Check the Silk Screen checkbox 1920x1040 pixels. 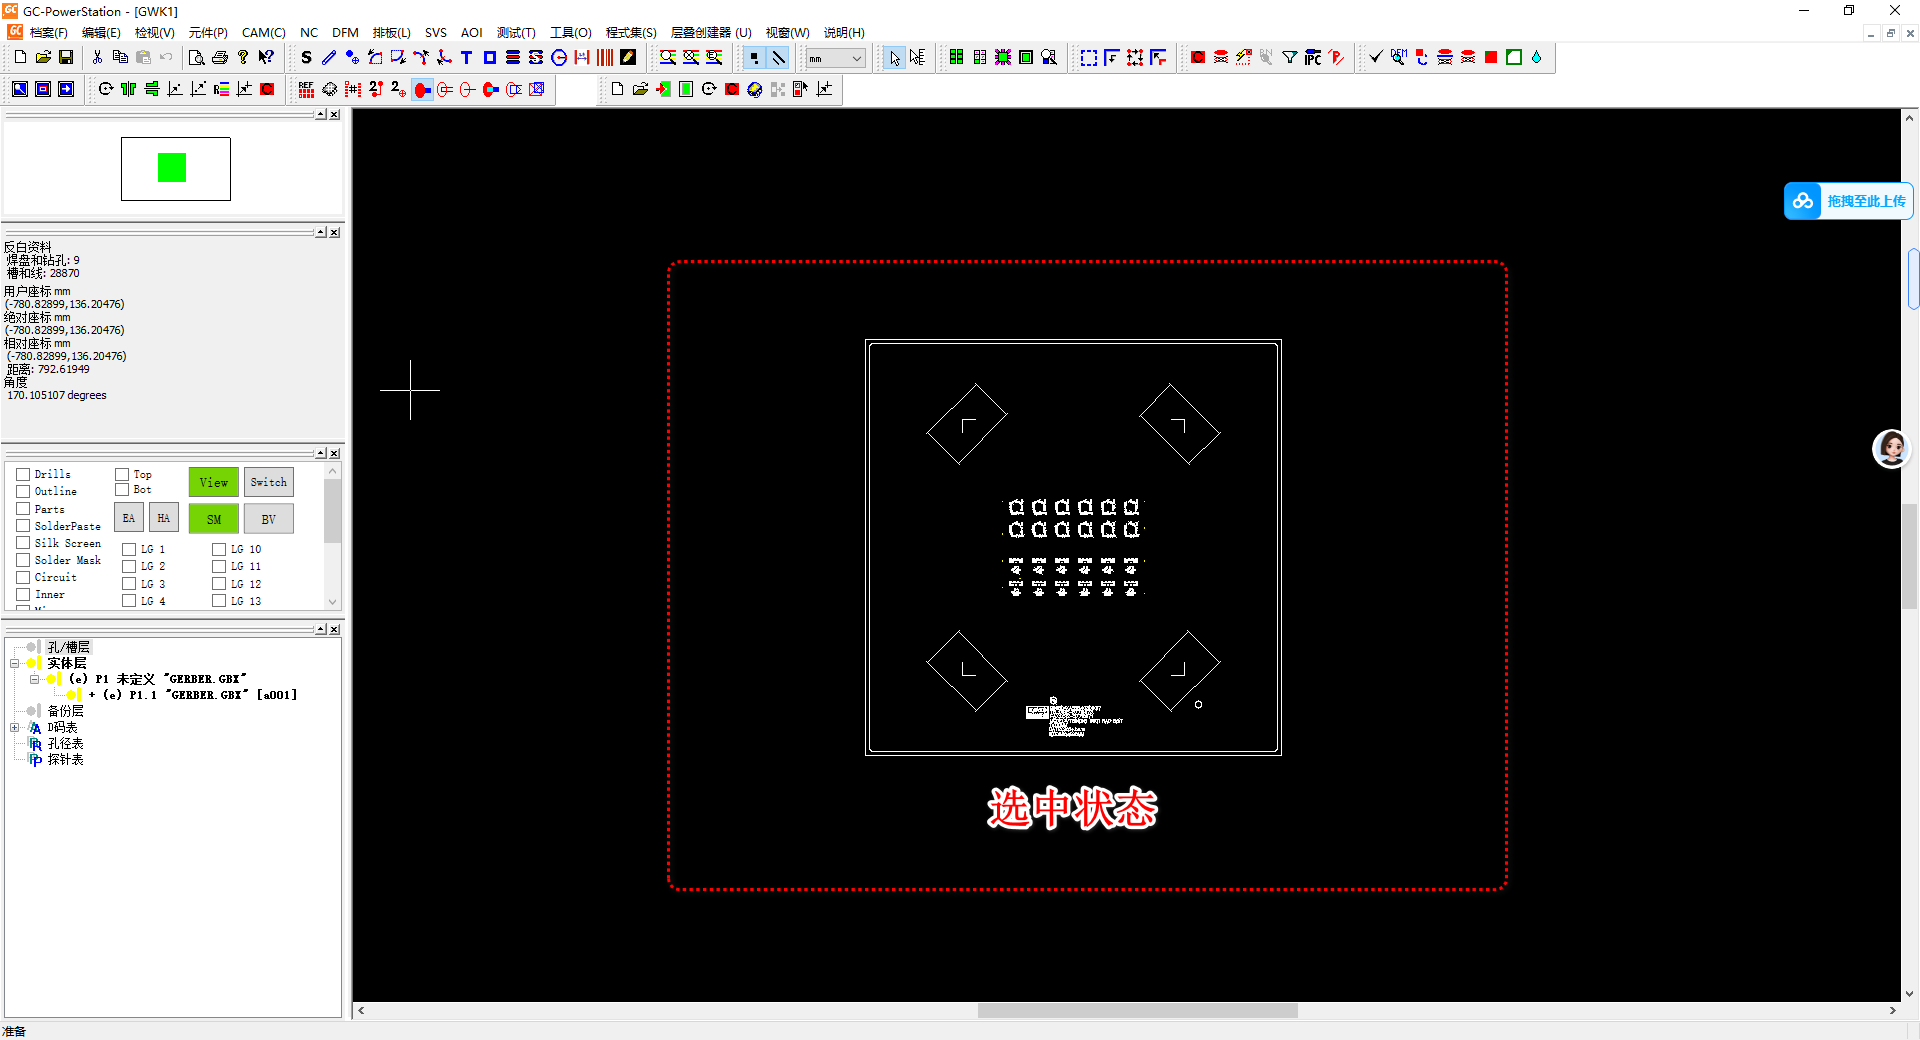pyautogui.click(x=23, y=543)
